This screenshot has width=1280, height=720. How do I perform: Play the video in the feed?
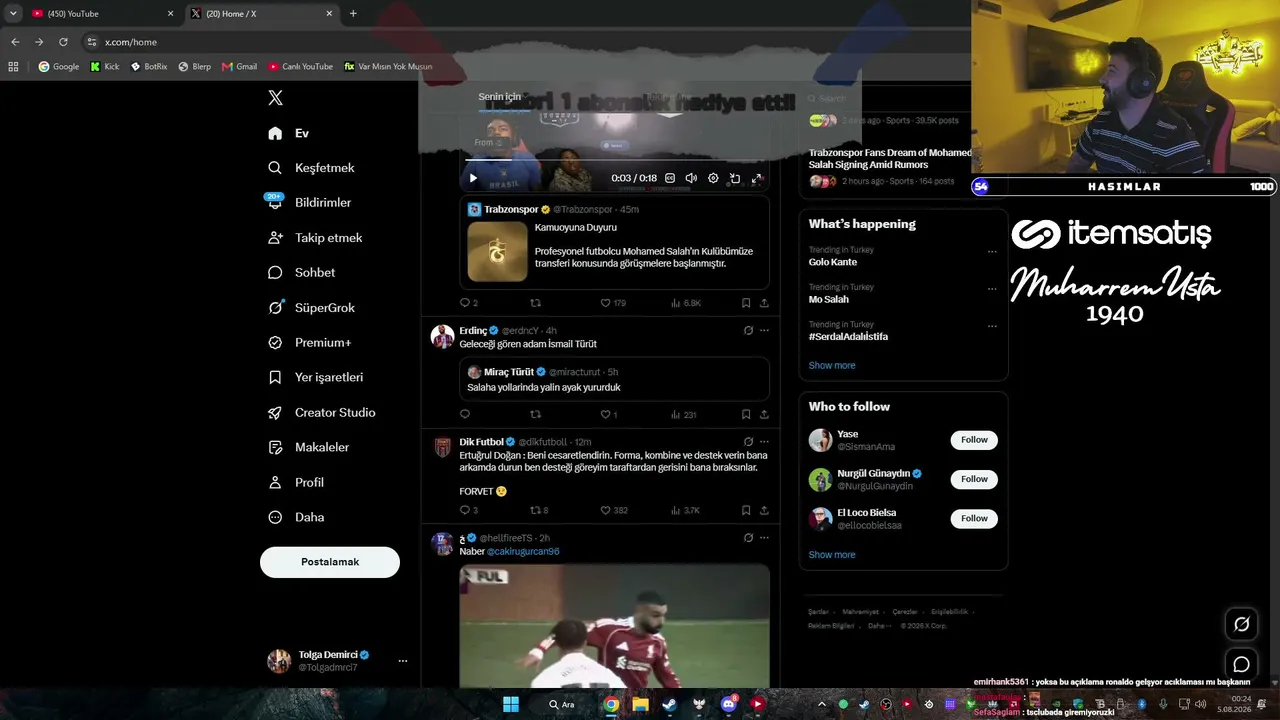(473, 178)
